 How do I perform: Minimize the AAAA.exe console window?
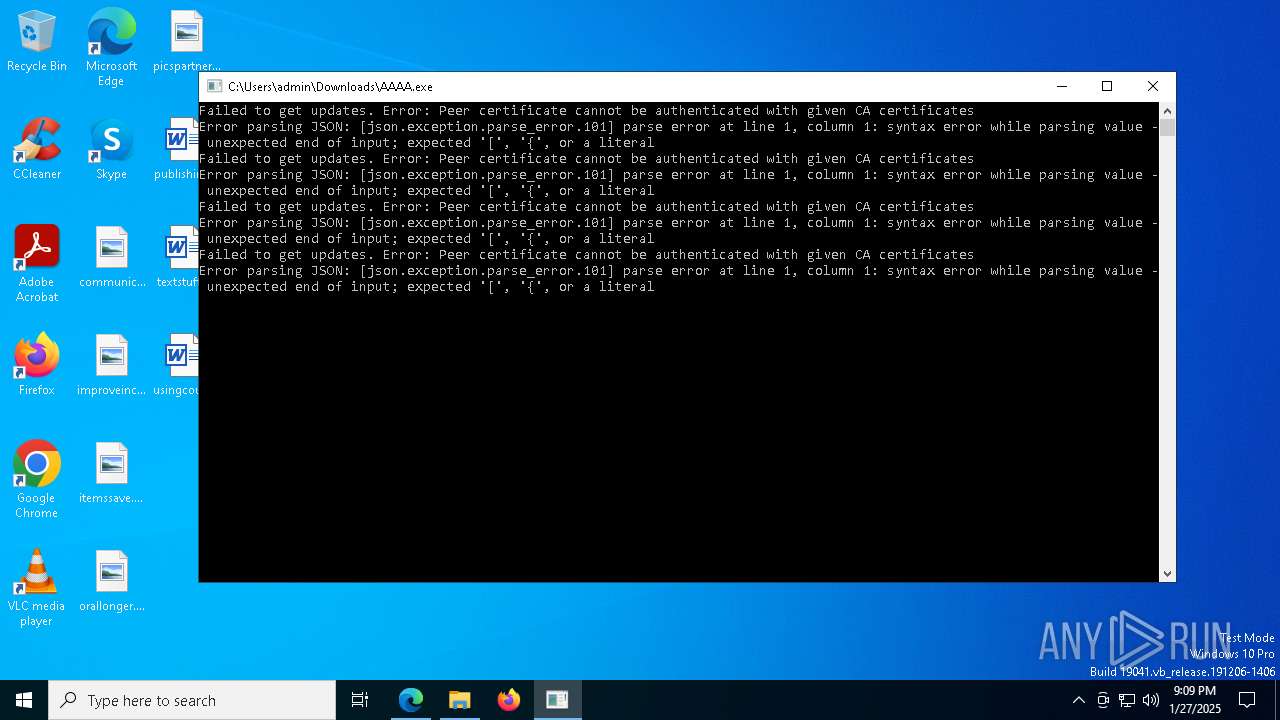[1061, 87]
